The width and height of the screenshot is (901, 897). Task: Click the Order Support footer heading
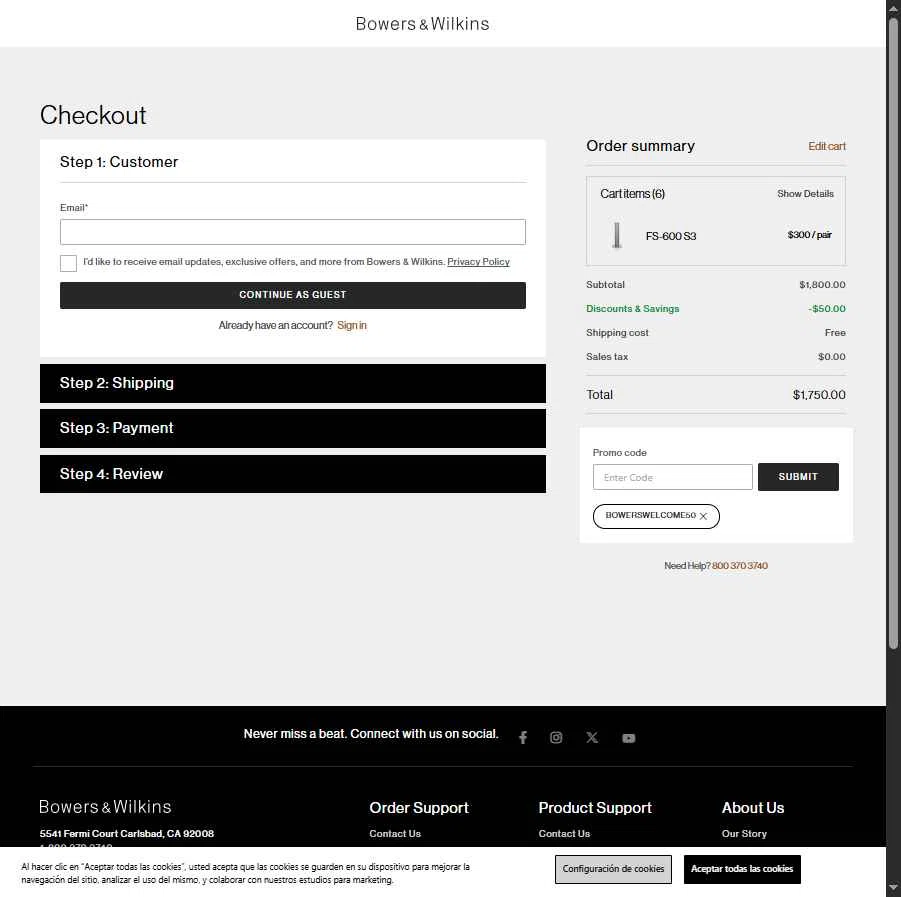click(x=419, y=808)
